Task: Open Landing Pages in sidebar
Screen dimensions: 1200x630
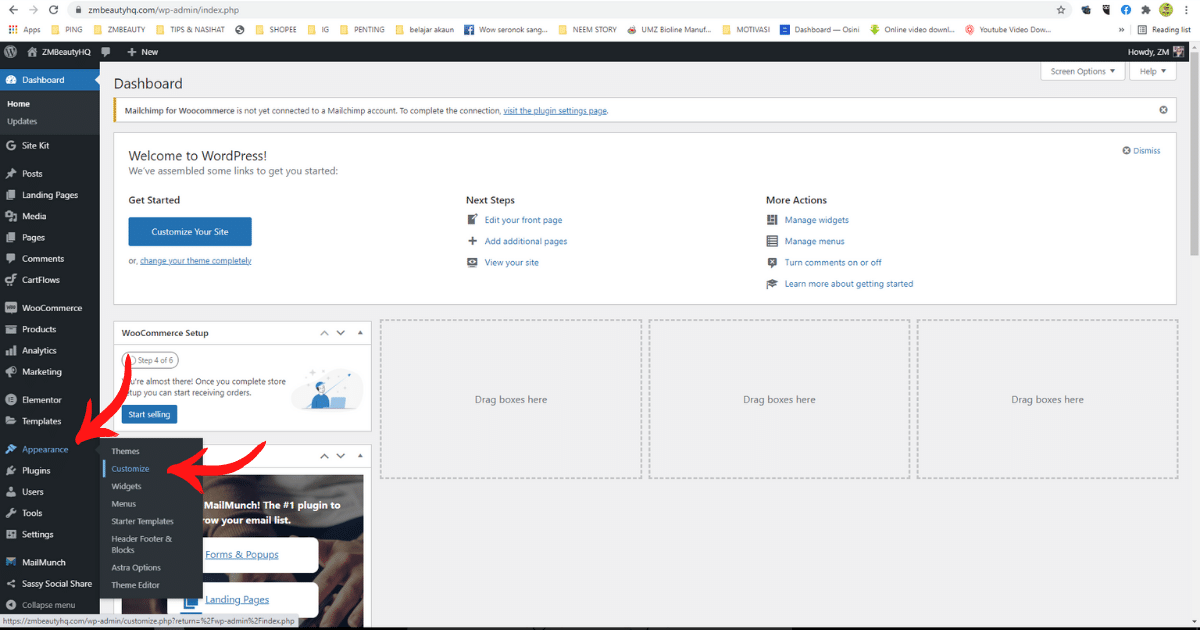Action: pos(50,195)
